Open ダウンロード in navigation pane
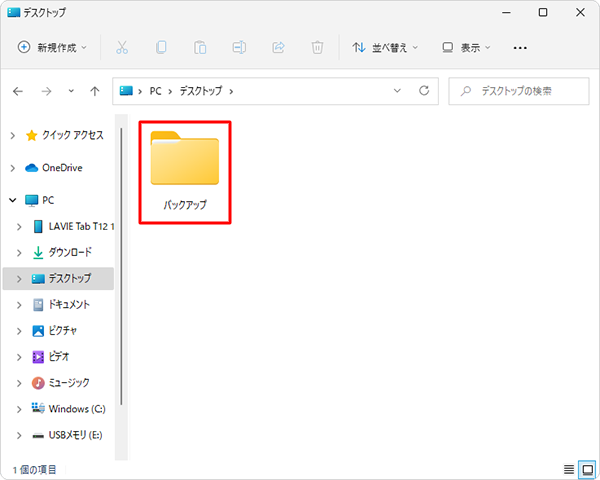This screenshot has width=600, height=480. 70,252
